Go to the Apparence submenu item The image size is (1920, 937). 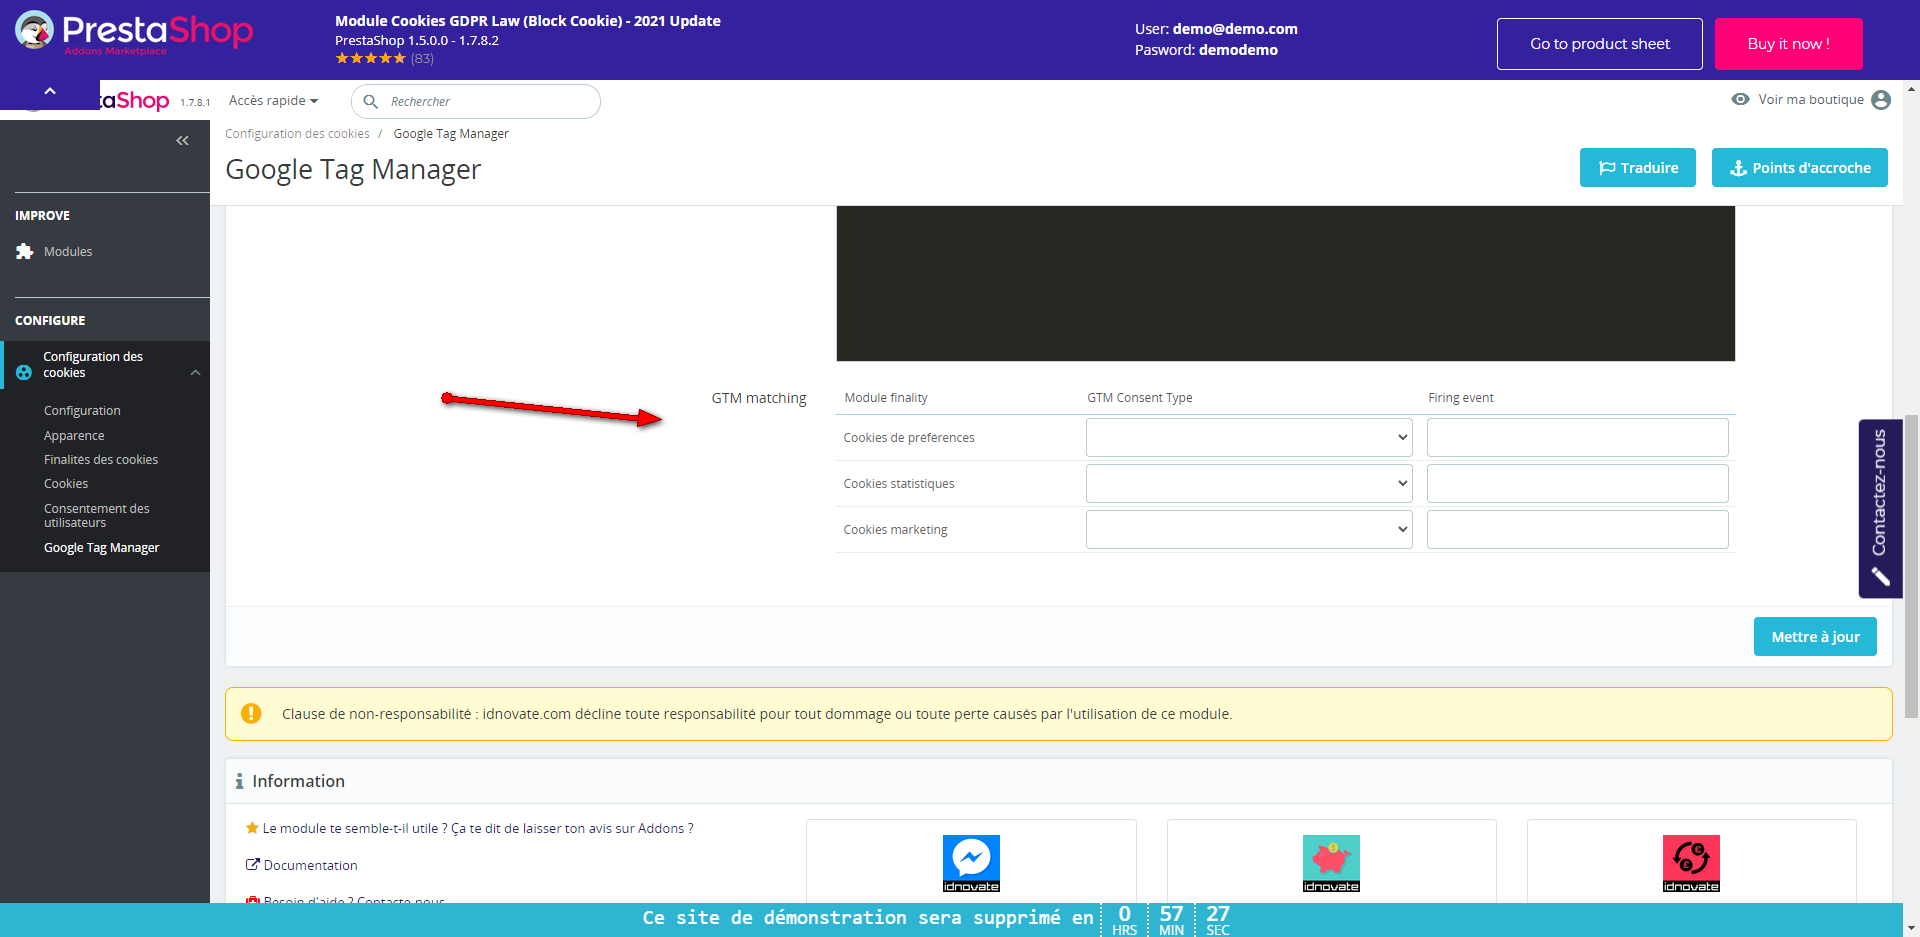click(74, 436)
